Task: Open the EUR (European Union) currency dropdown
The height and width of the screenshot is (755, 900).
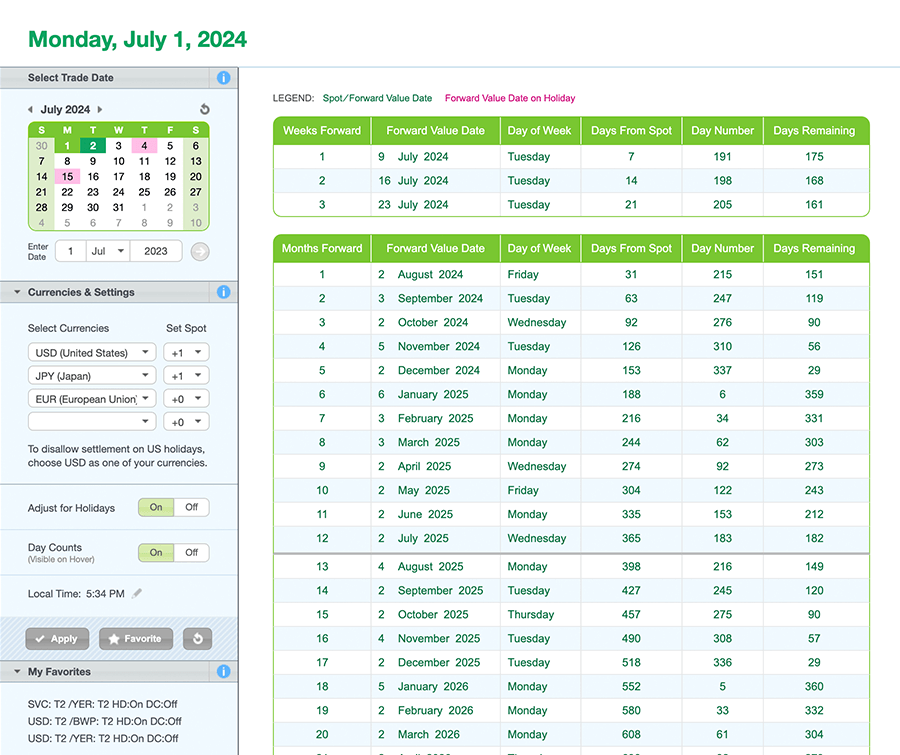Action: click(92, 399)
